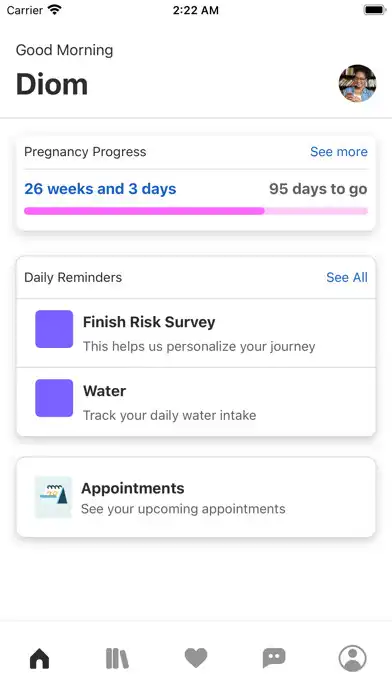Click the pink pregnancy progress bar
The height and width of the screenshot is (696, 392).
coord(196,211)
